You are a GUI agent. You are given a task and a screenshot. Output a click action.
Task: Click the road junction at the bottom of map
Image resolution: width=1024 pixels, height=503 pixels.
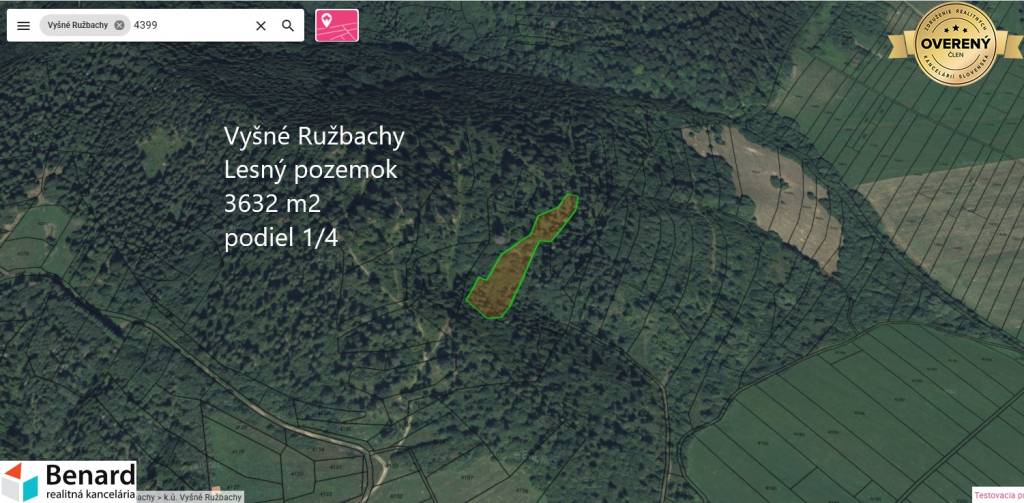[x=378, y=460]
